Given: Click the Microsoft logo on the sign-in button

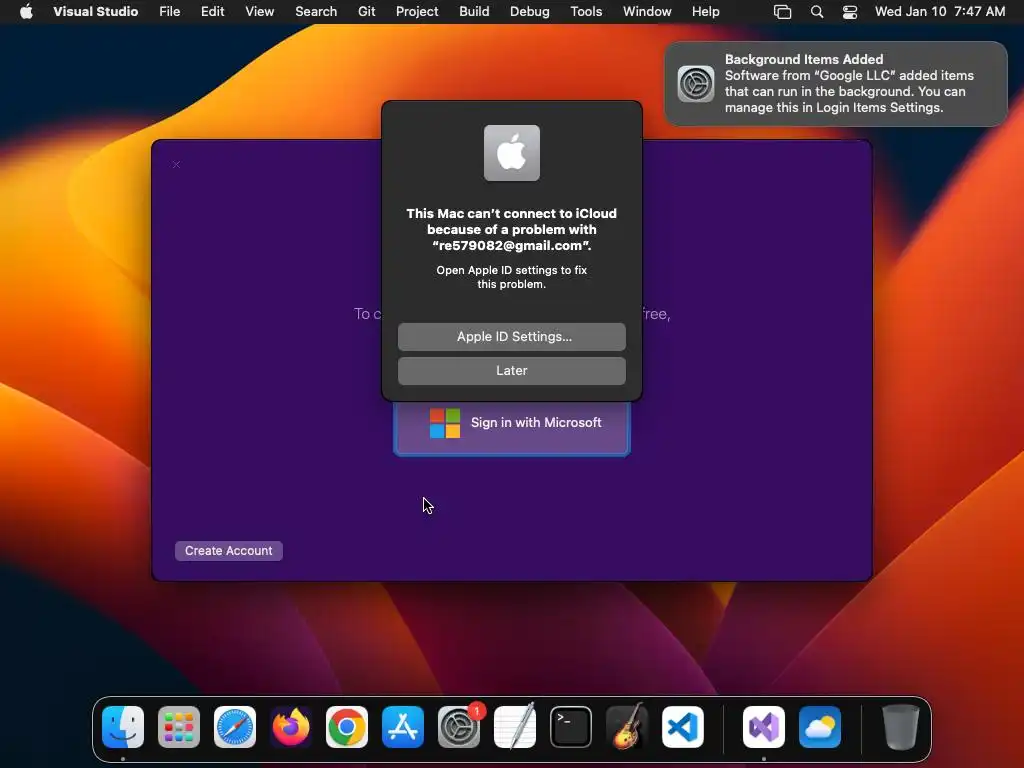Looking at the screenshot, I should click(x=445, y=423).
